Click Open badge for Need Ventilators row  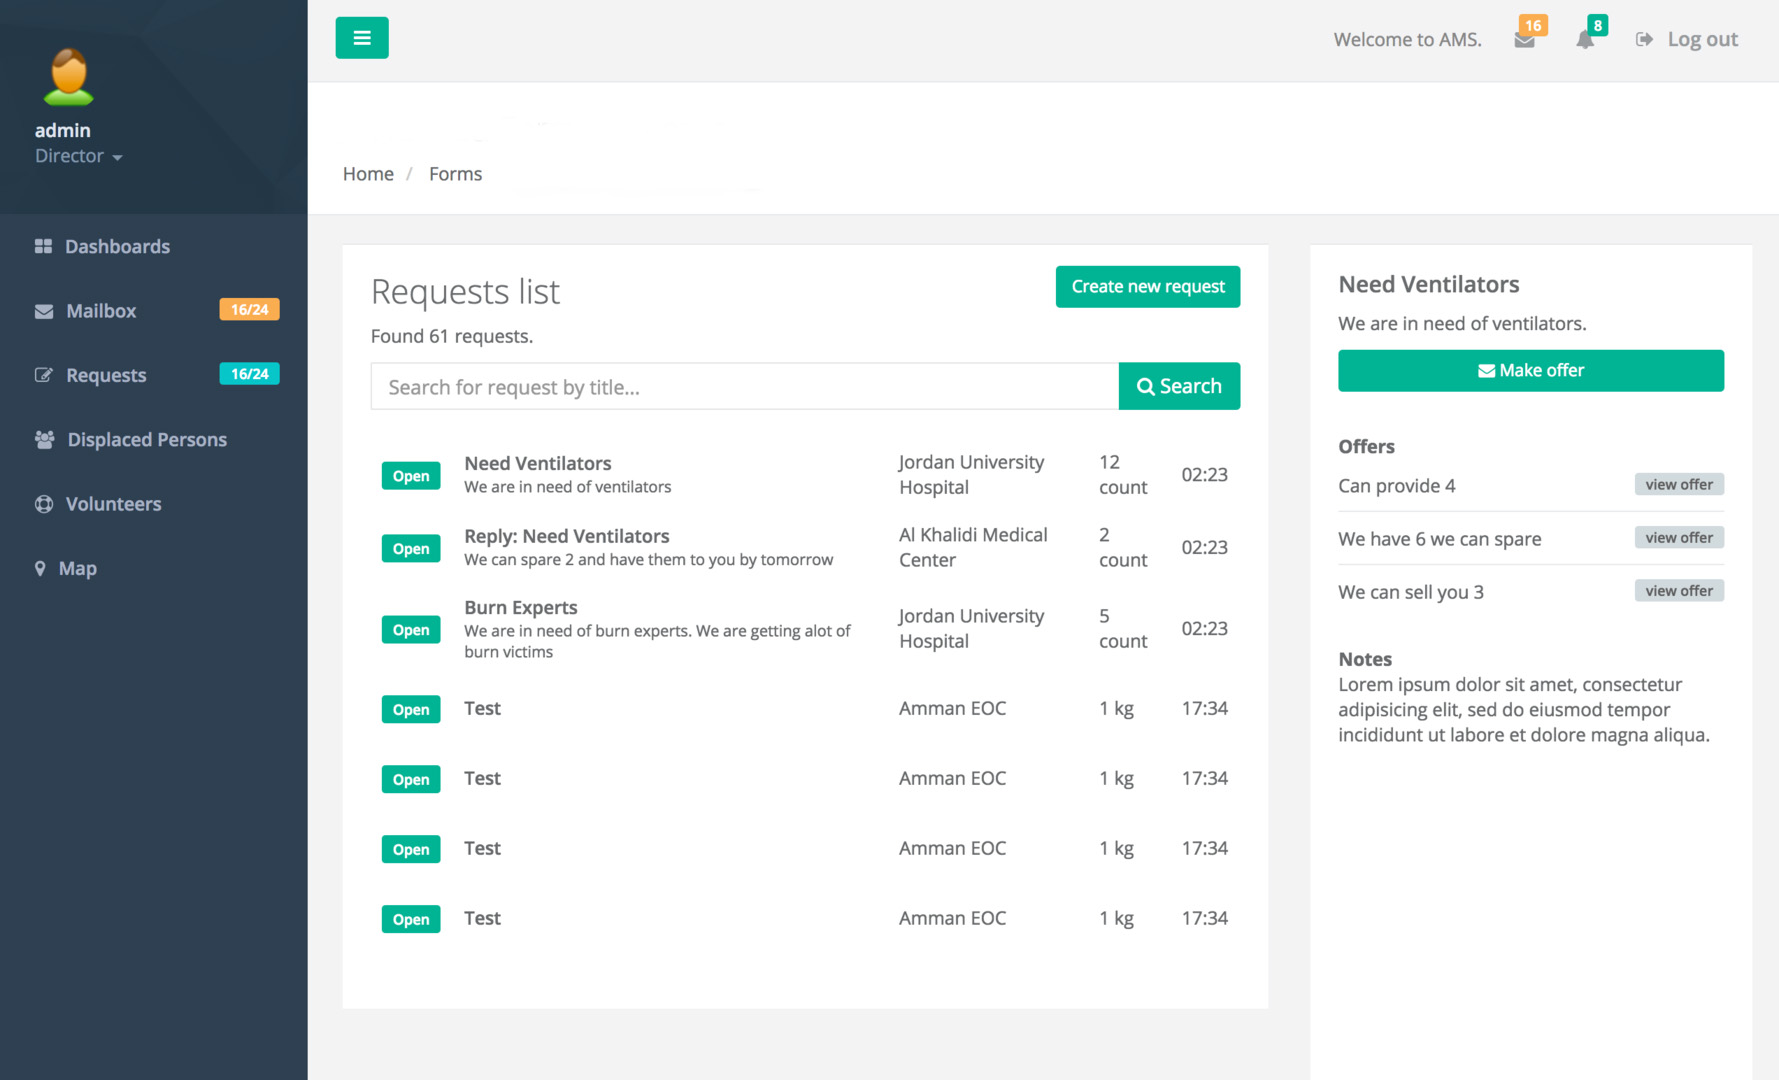click(x=411, y=476)
